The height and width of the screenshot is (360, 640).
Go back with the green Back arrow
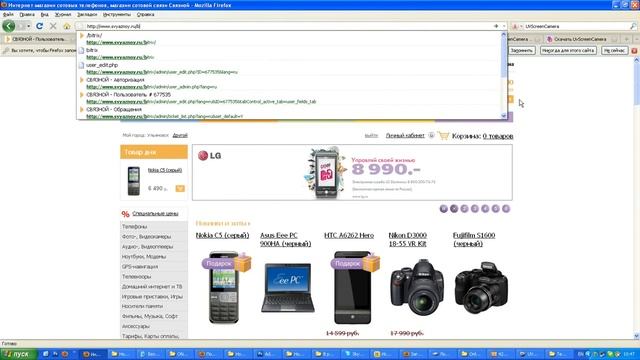9,26
